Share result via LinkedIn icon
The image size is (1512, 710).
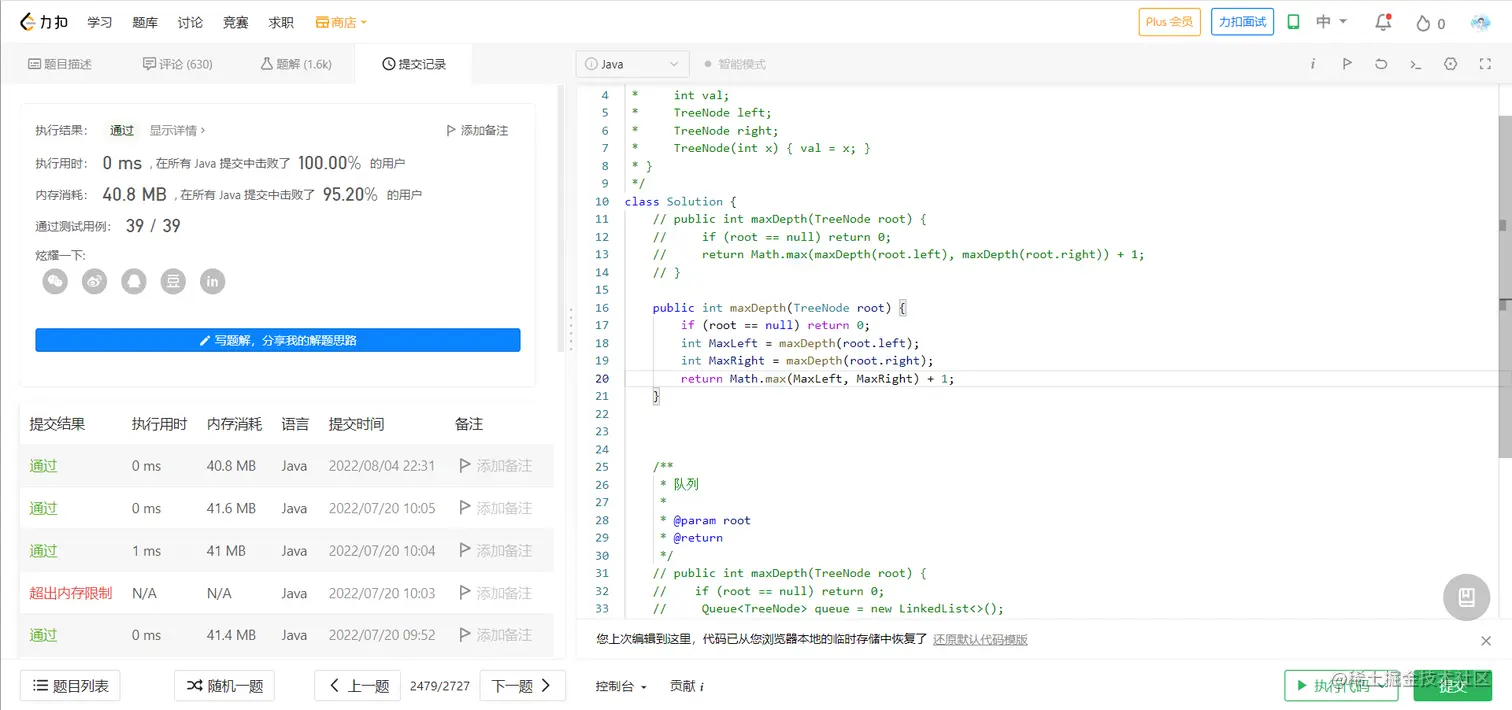[x=212, y=282]
